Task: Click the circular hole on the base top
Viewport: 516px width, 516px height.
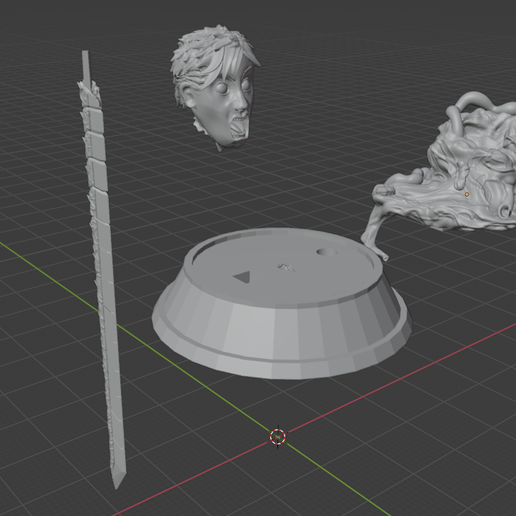Action: [x=326, y=252]
